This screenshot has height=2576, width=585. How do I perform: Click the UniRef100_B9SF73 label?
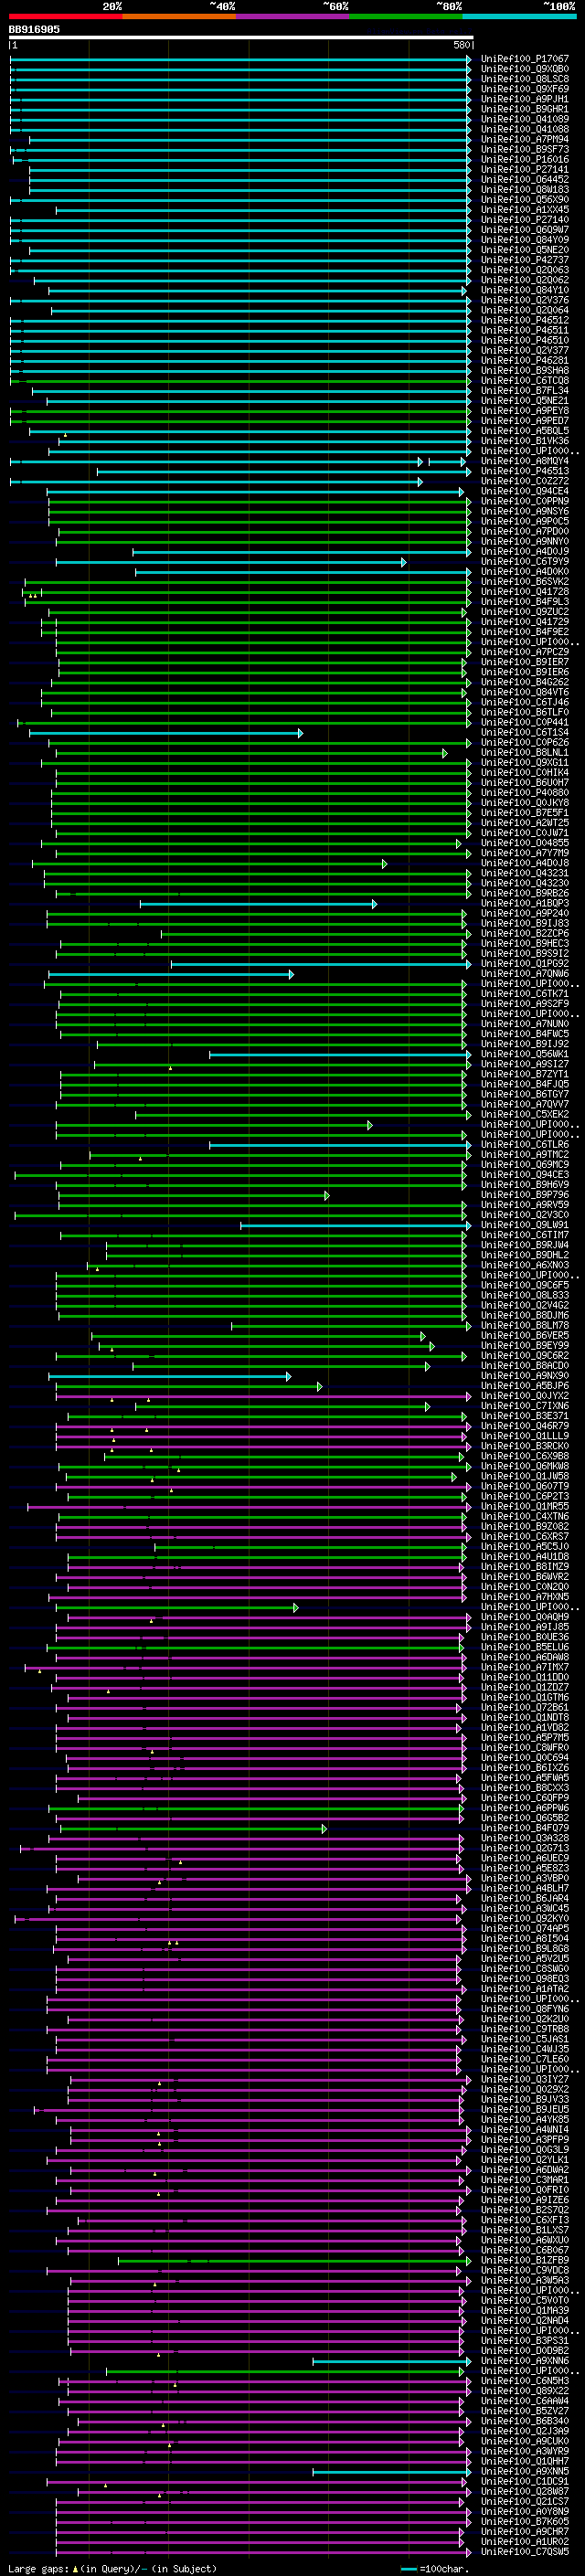[x=524, y=149]
